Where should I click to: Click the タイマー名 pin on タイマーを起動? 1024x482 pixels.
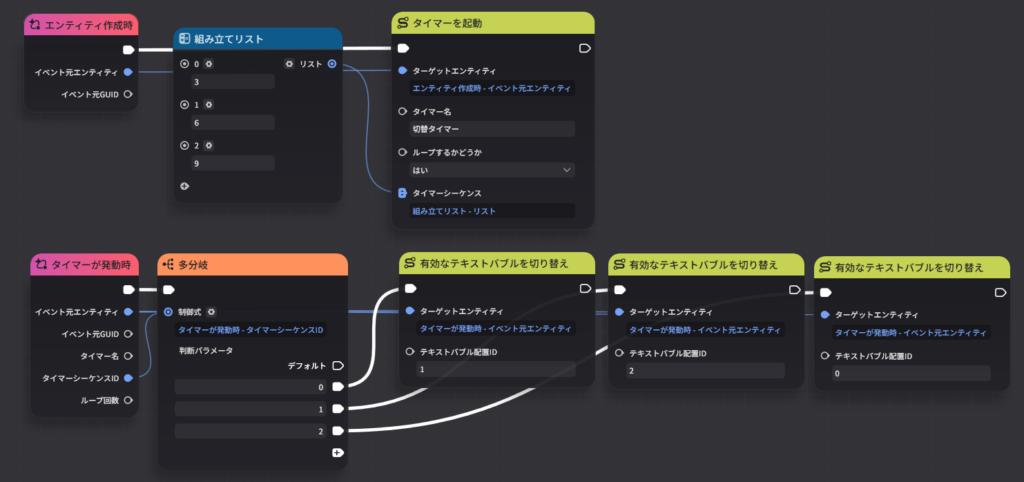pyautogui.click(x=403, y=112)
